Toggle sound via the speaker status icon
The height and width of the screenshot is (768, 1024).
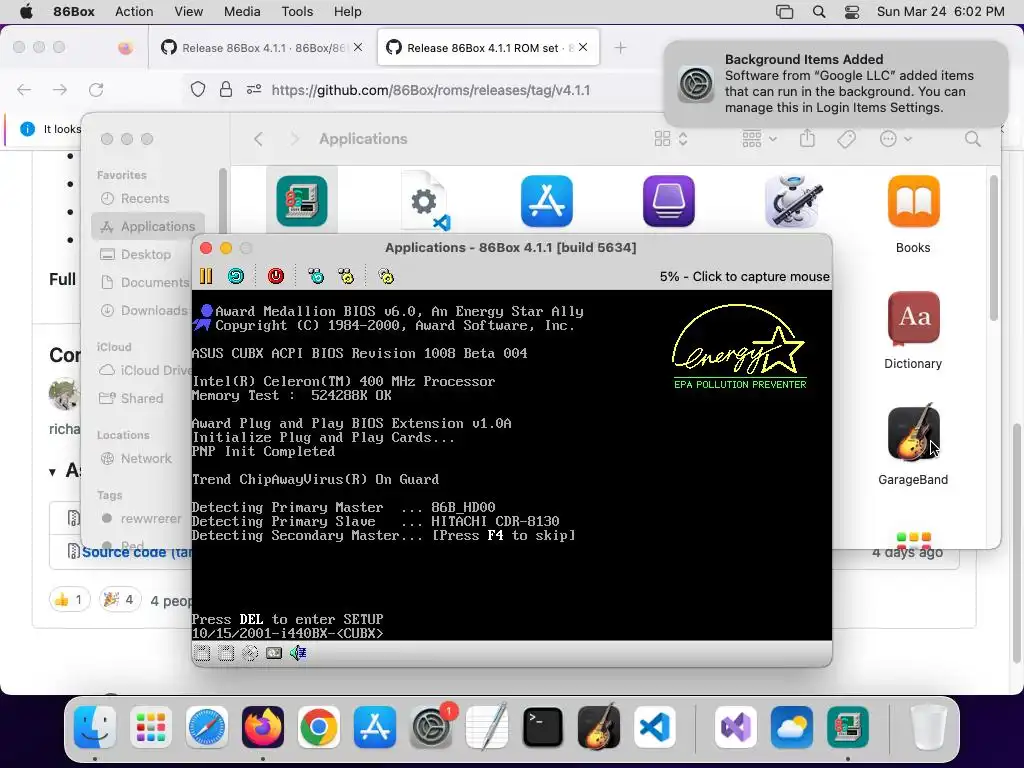click(298, 653)
